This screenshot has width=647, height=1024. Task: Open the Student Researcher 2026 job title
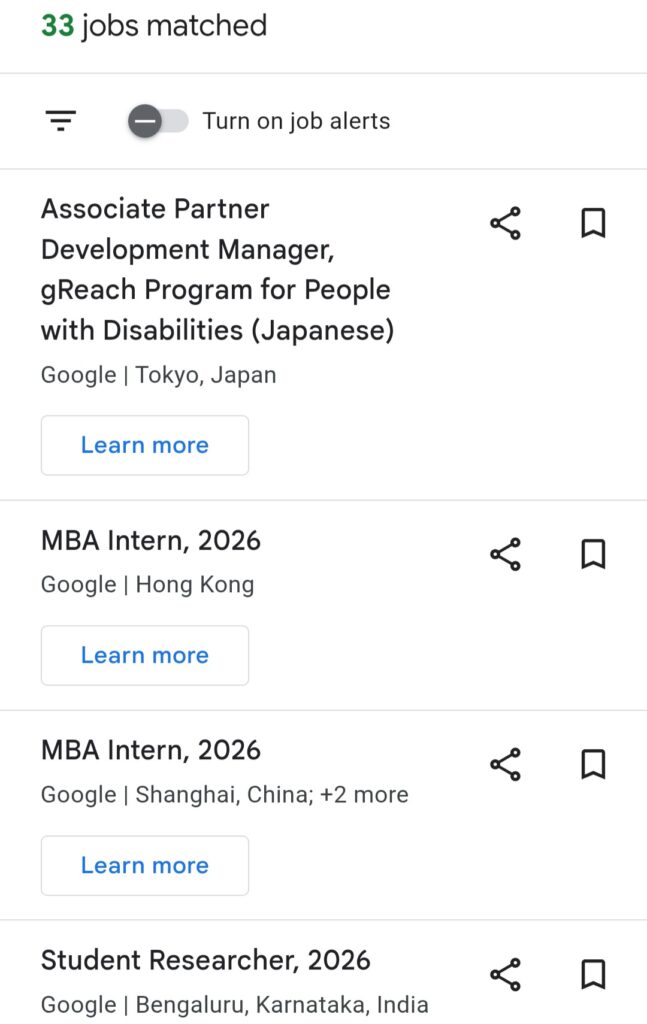(206, 960)
